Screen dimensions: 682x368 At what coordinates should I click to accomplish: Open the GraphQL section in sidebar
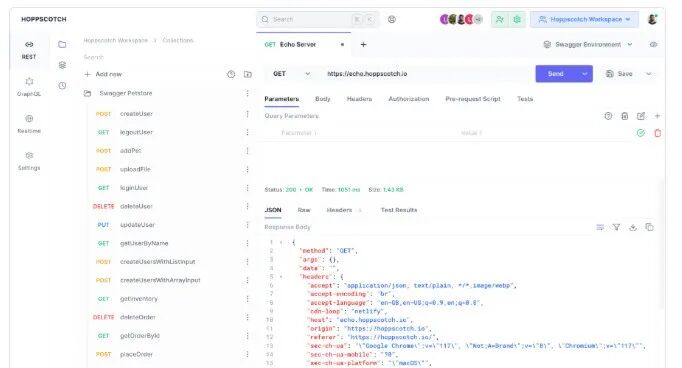[x=29, y=87]
